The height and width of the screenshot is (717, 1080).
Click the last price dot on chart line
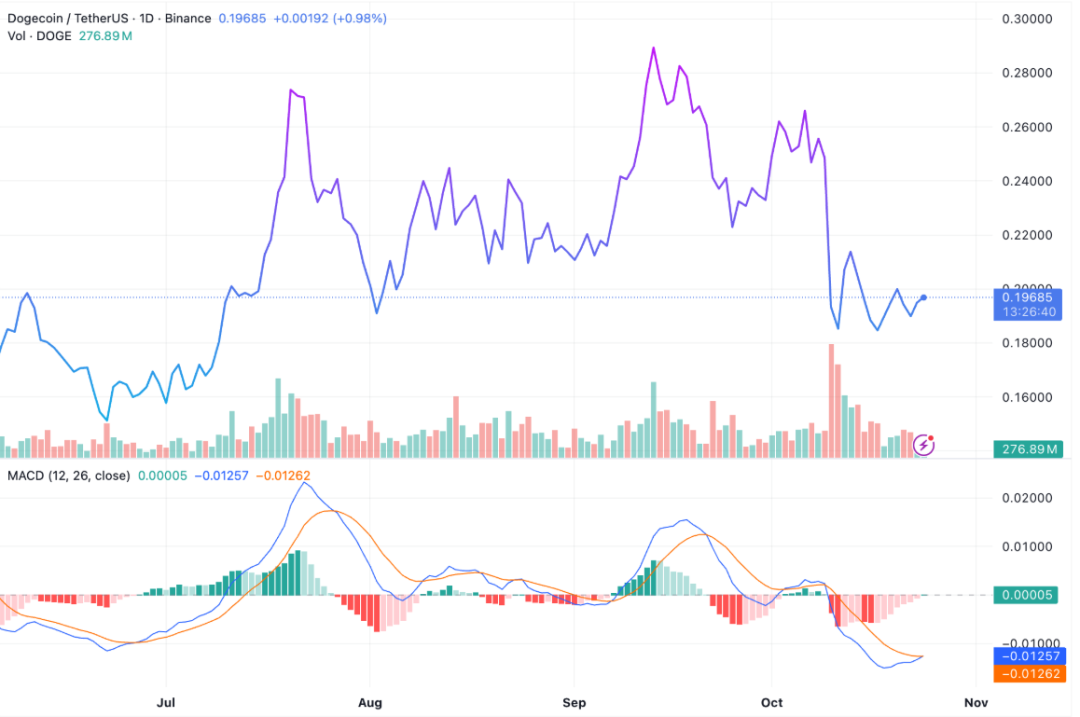(x=923, y=297)
